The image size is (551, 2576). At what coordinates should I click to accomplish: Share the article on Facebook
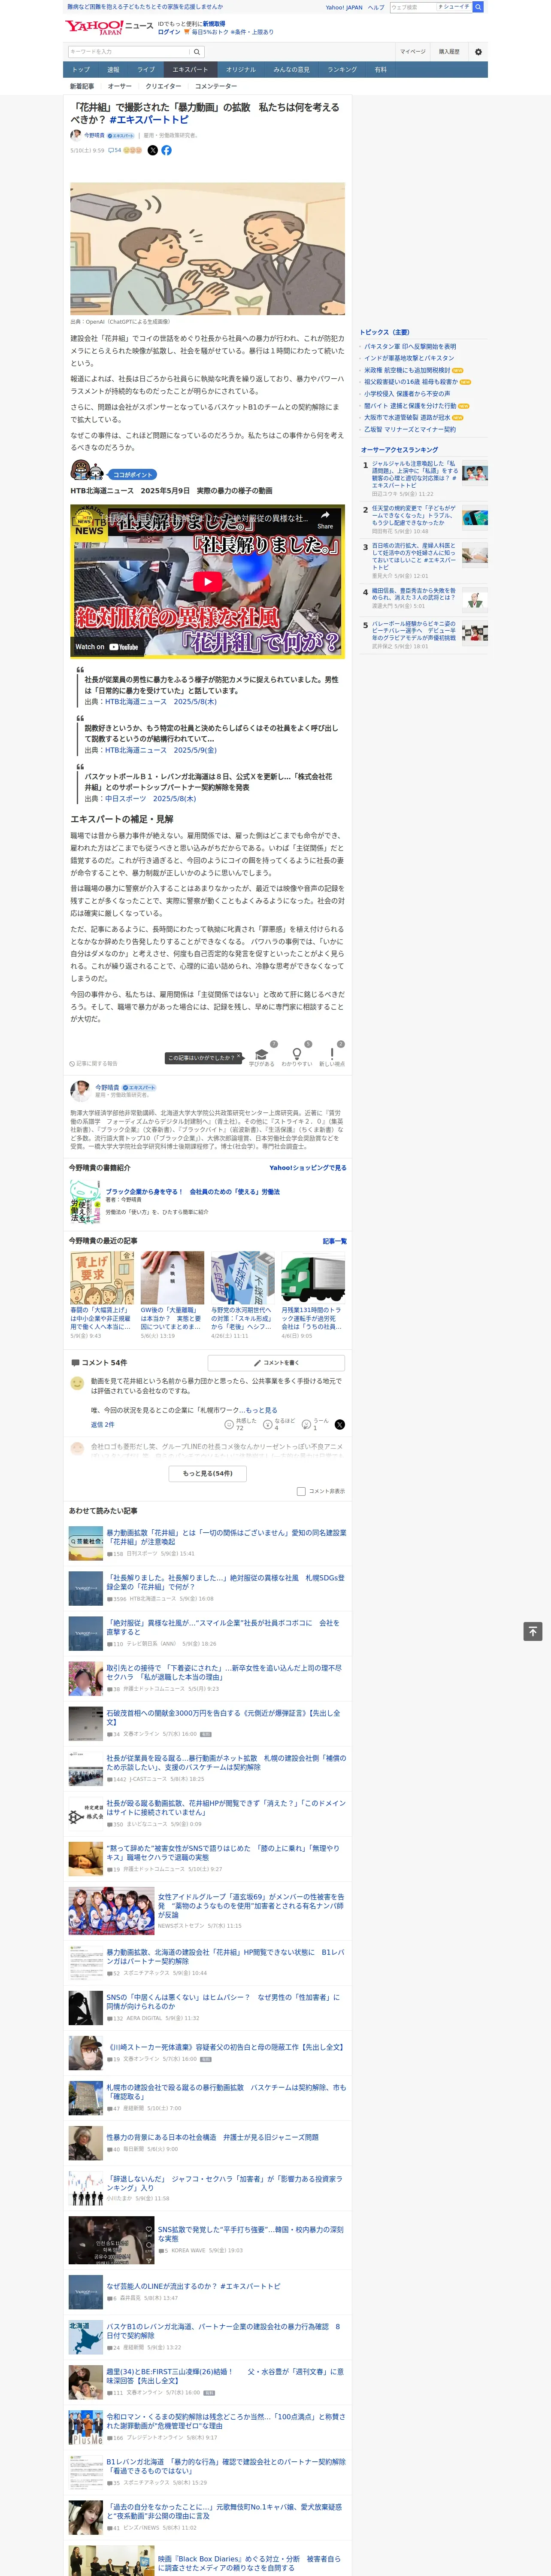coord(166,150)
